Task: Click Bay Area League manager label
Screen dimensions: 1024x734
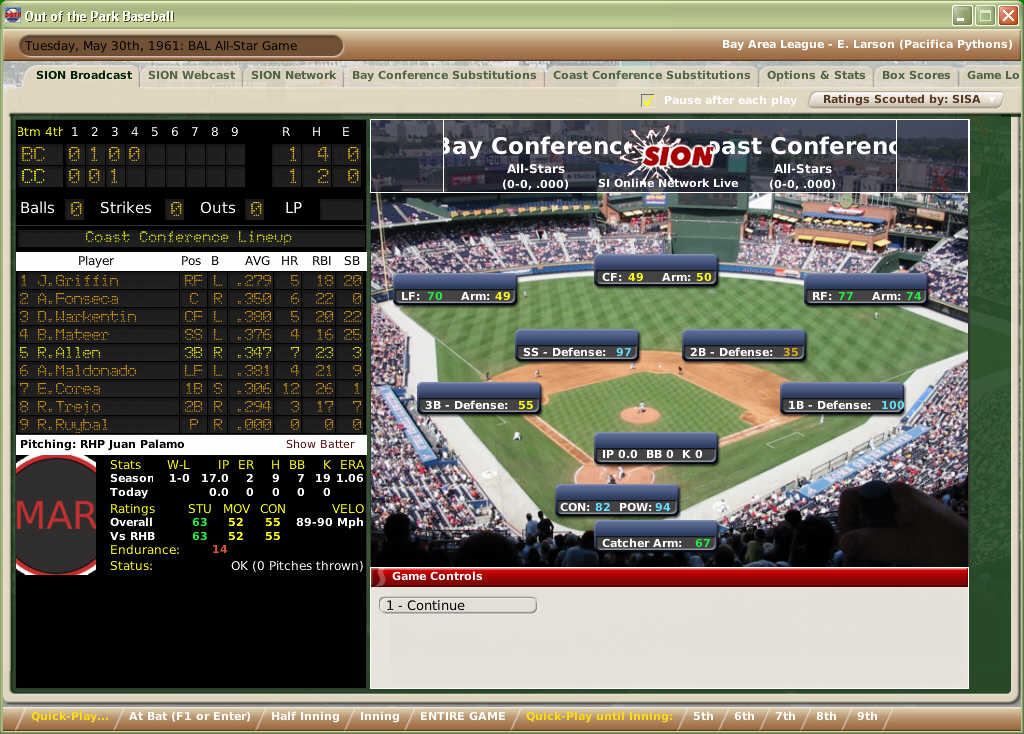Action: click(867, 44)
